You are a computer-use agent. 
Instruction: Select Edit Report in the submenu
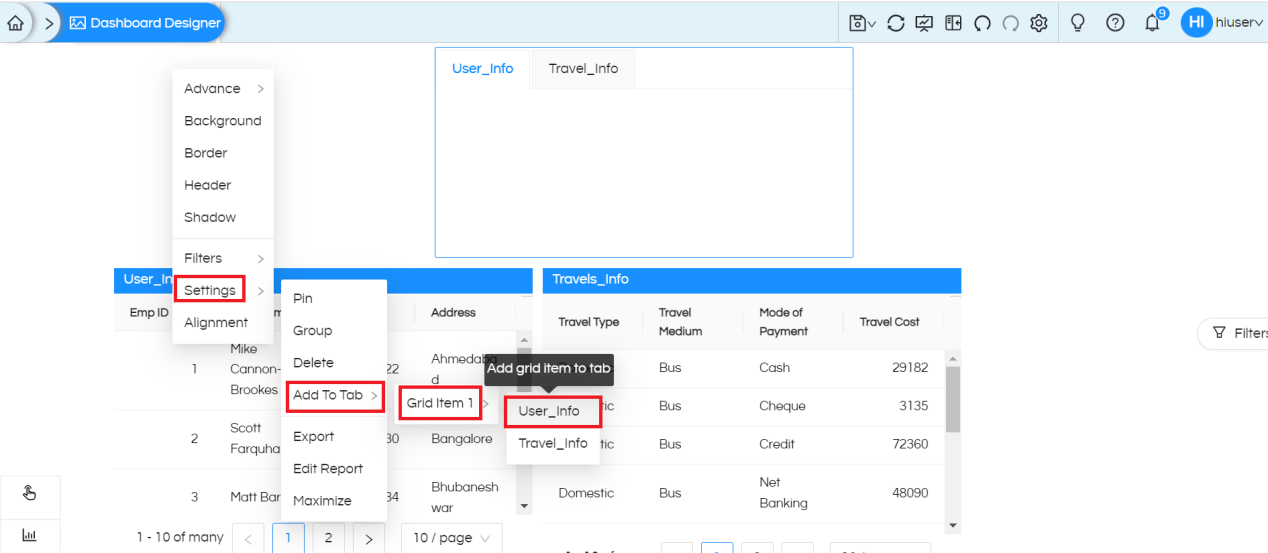(x=333, y=468)
